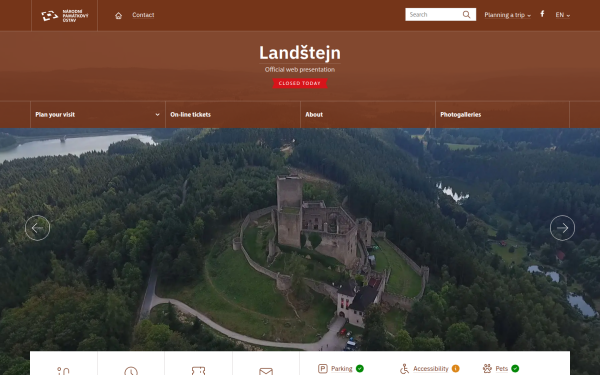
Task: Click the green check beside Pets
Action: [x=515, y=368]
